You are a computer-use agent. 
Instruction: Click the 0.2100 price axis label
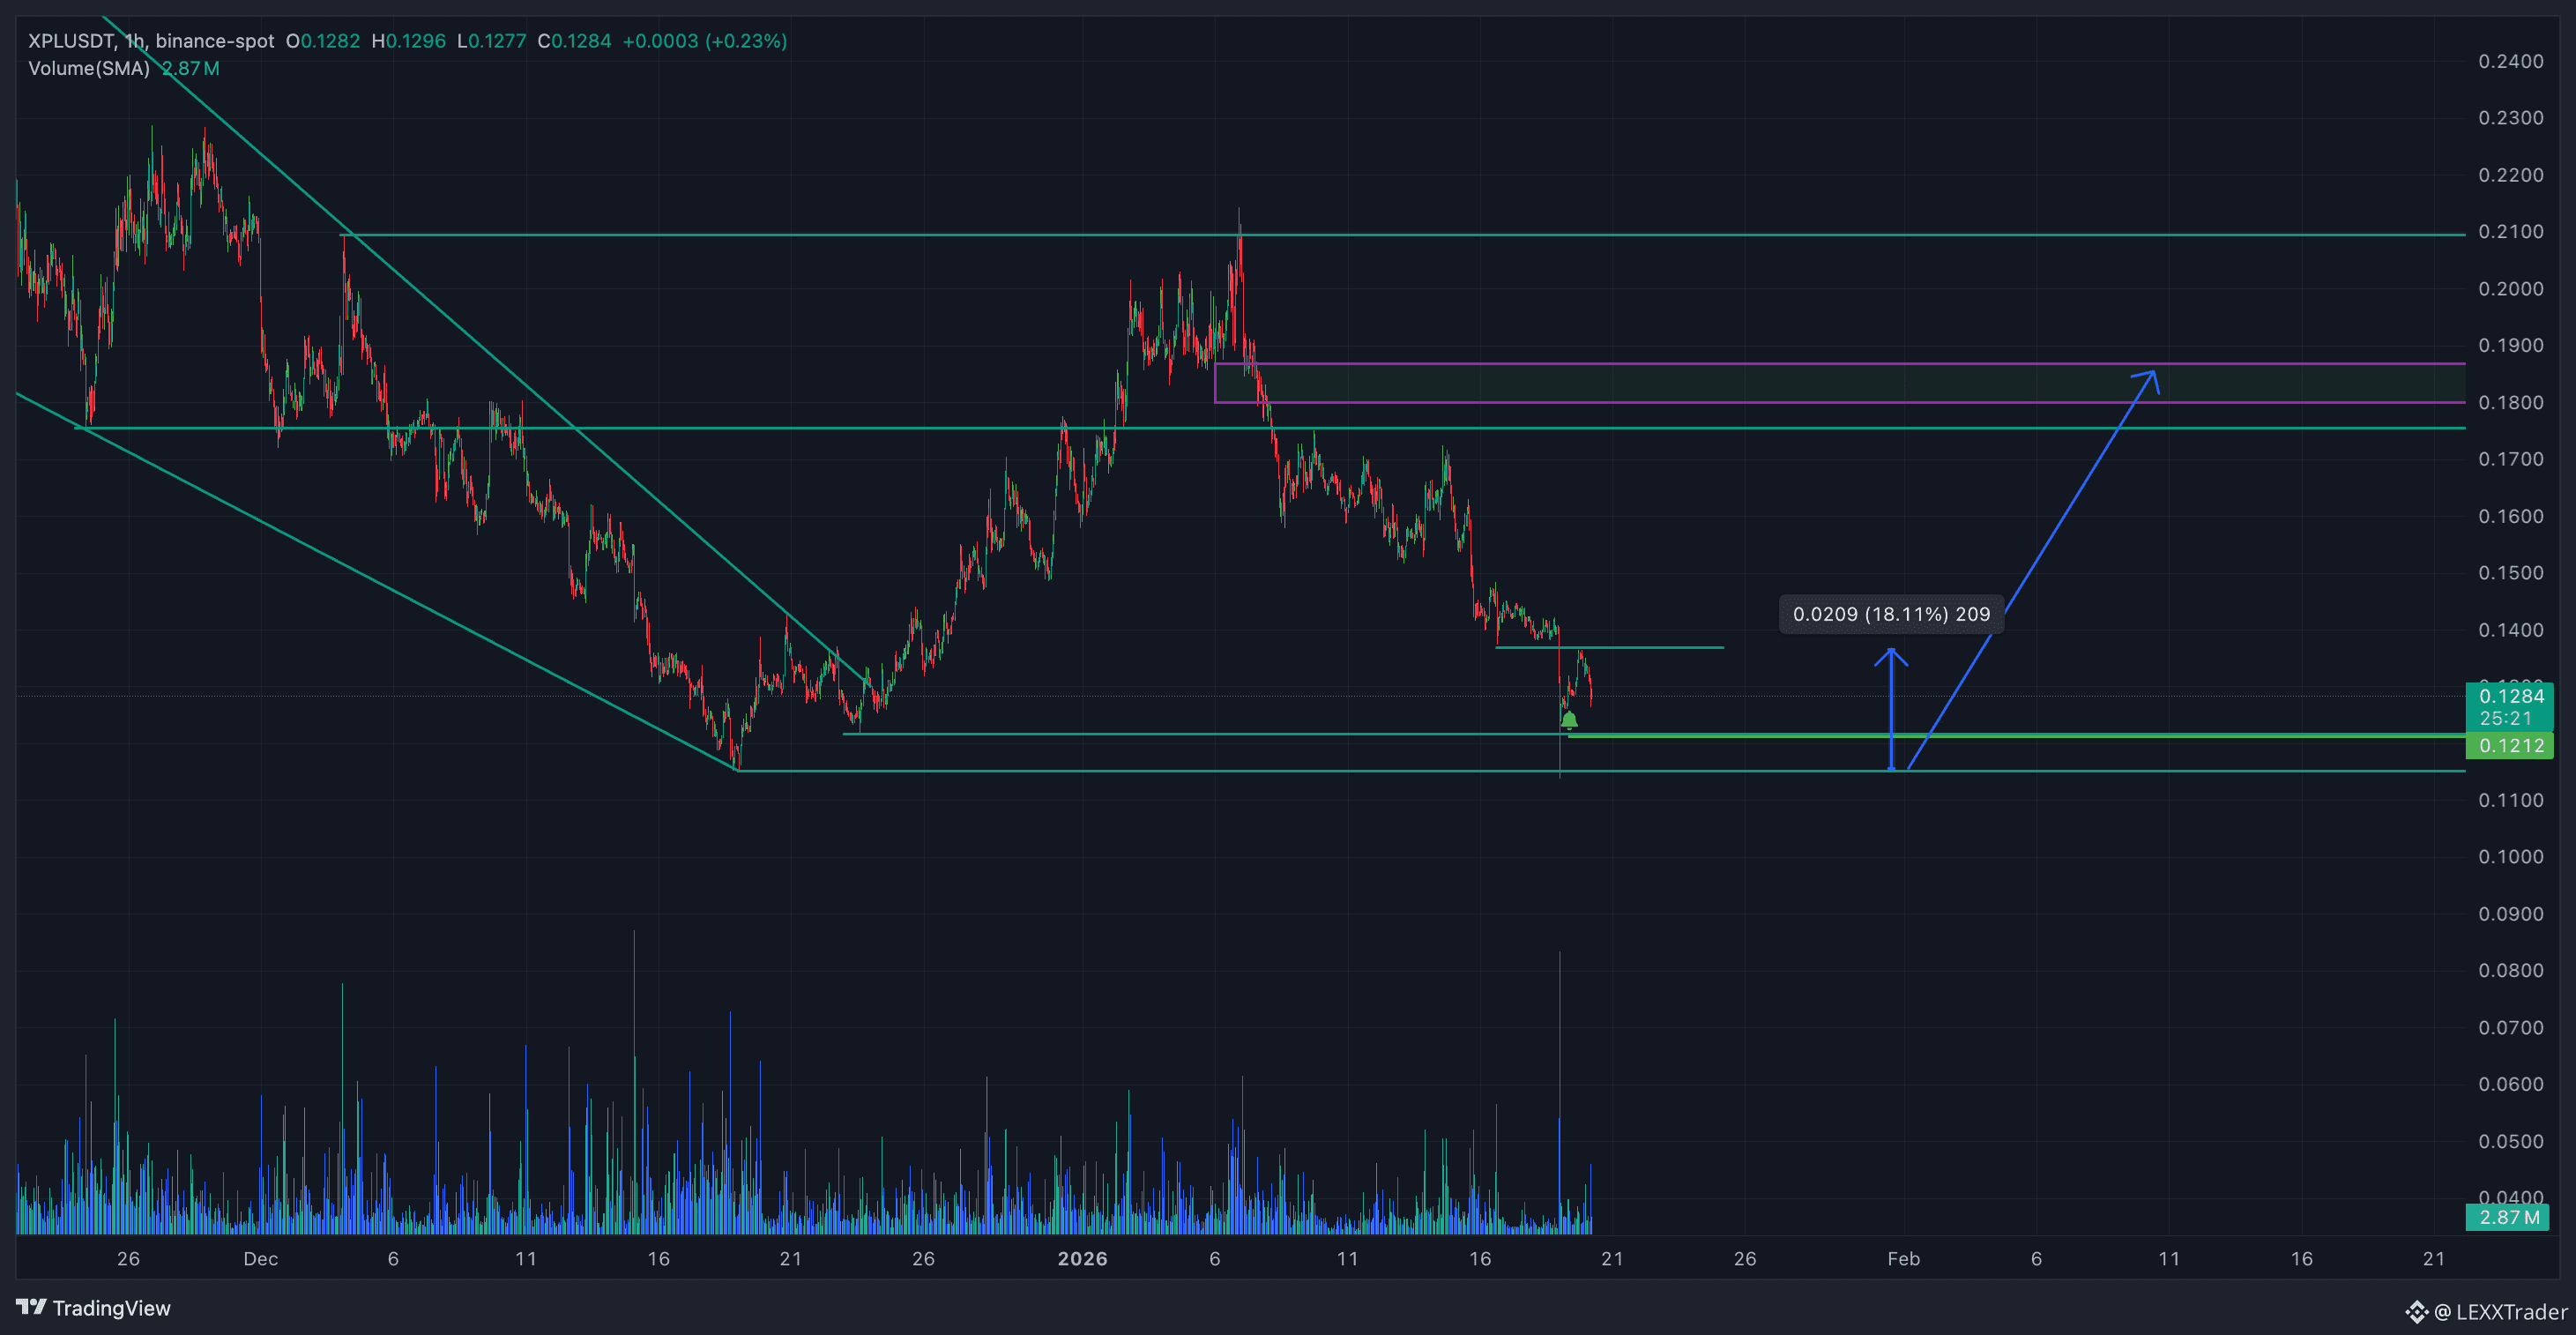coord(2510,232)
